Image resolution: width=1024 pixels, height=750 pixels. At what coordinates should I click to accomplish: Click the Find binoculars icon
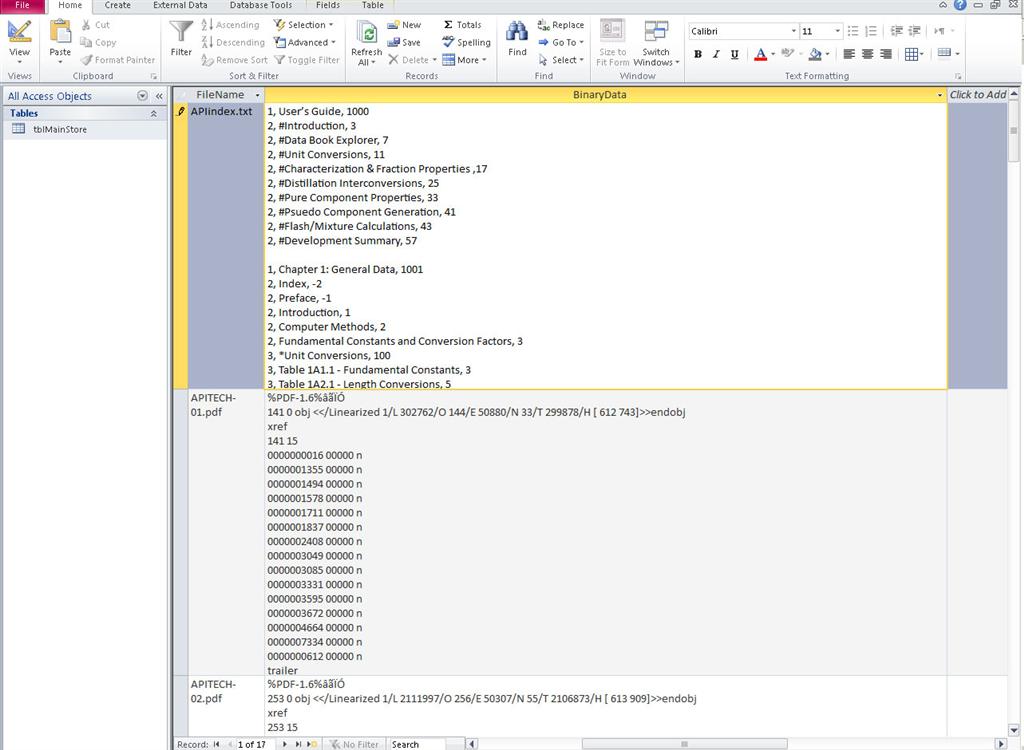coord(517,31)
